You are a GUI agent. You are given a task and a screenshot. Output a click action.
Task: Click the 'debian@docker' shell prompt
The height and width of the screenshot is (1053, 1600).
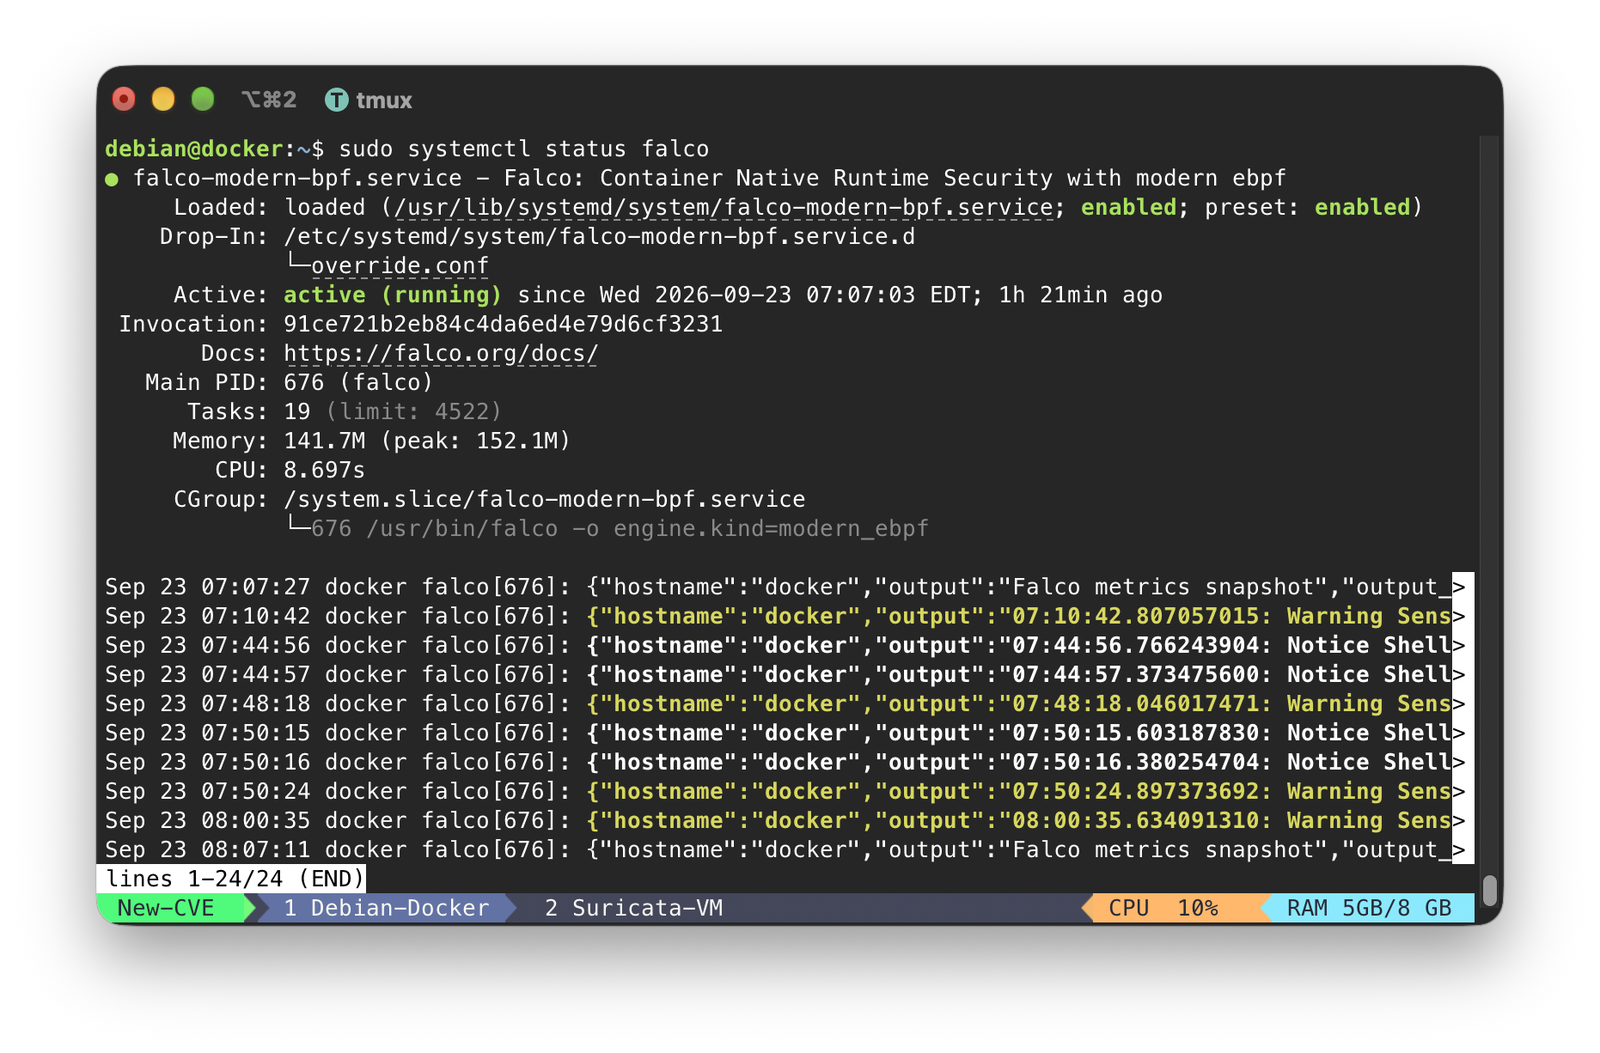[194, 149]
